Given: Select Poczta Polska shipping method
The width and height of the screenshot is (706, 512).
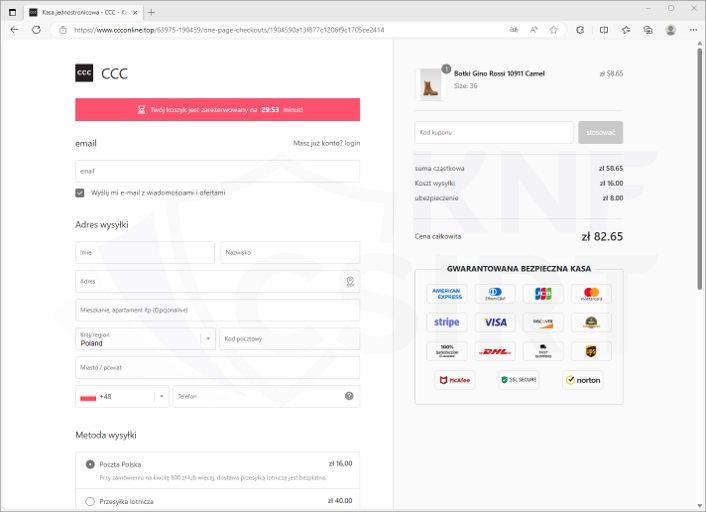Looking at the screenshot, I should click(x=90, y=464).
